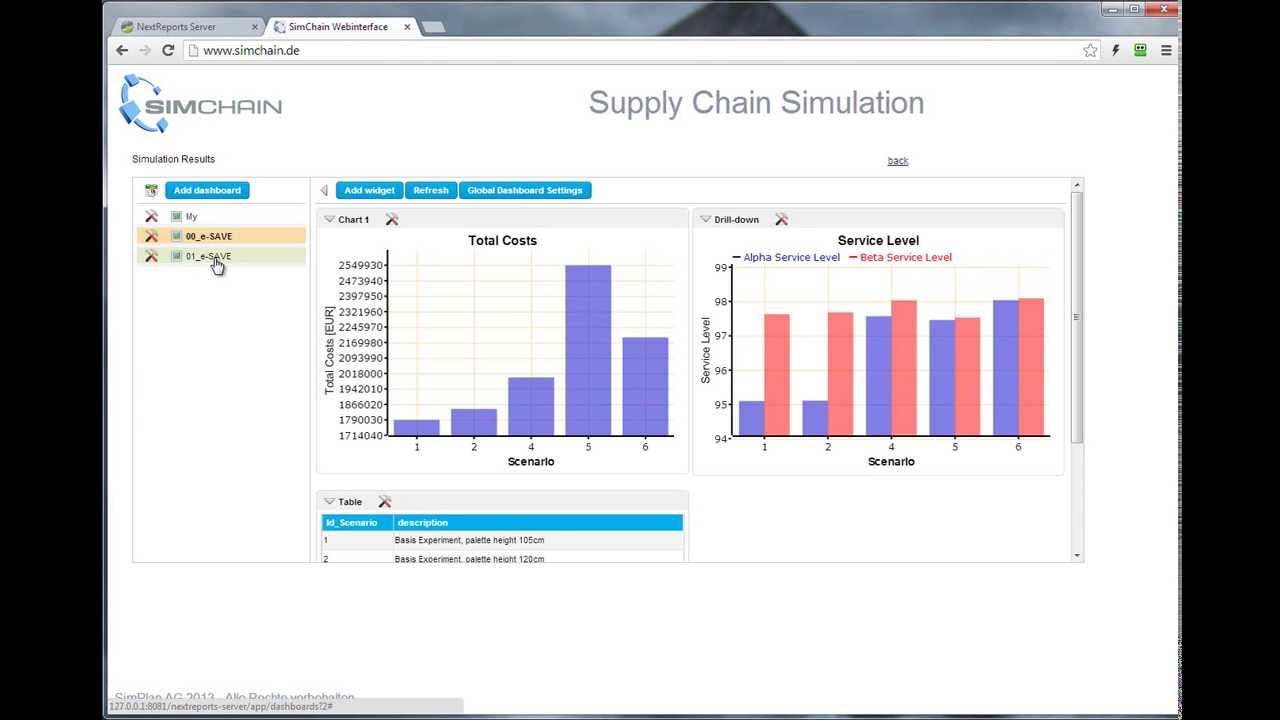Follow the back link

coord(898,161)
